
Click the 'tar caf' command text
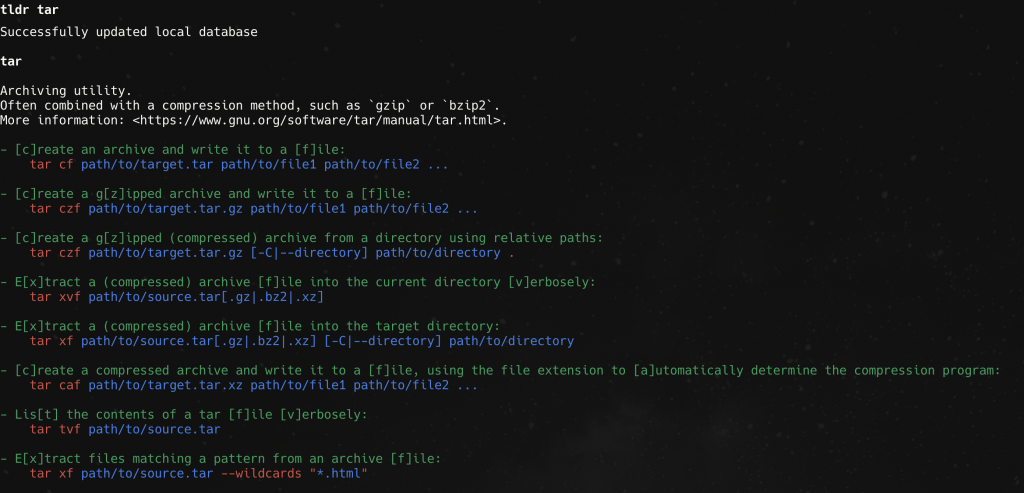click(56, 385)
